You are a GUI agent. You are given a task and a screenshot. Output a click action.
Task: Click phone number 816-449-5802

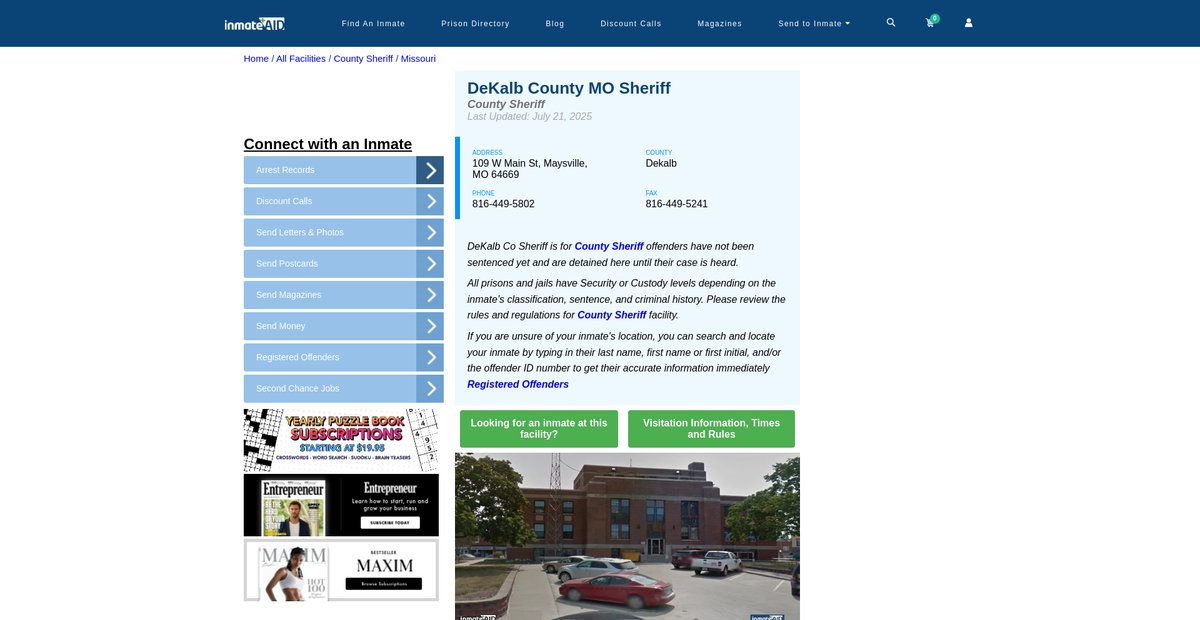[504, 204]
